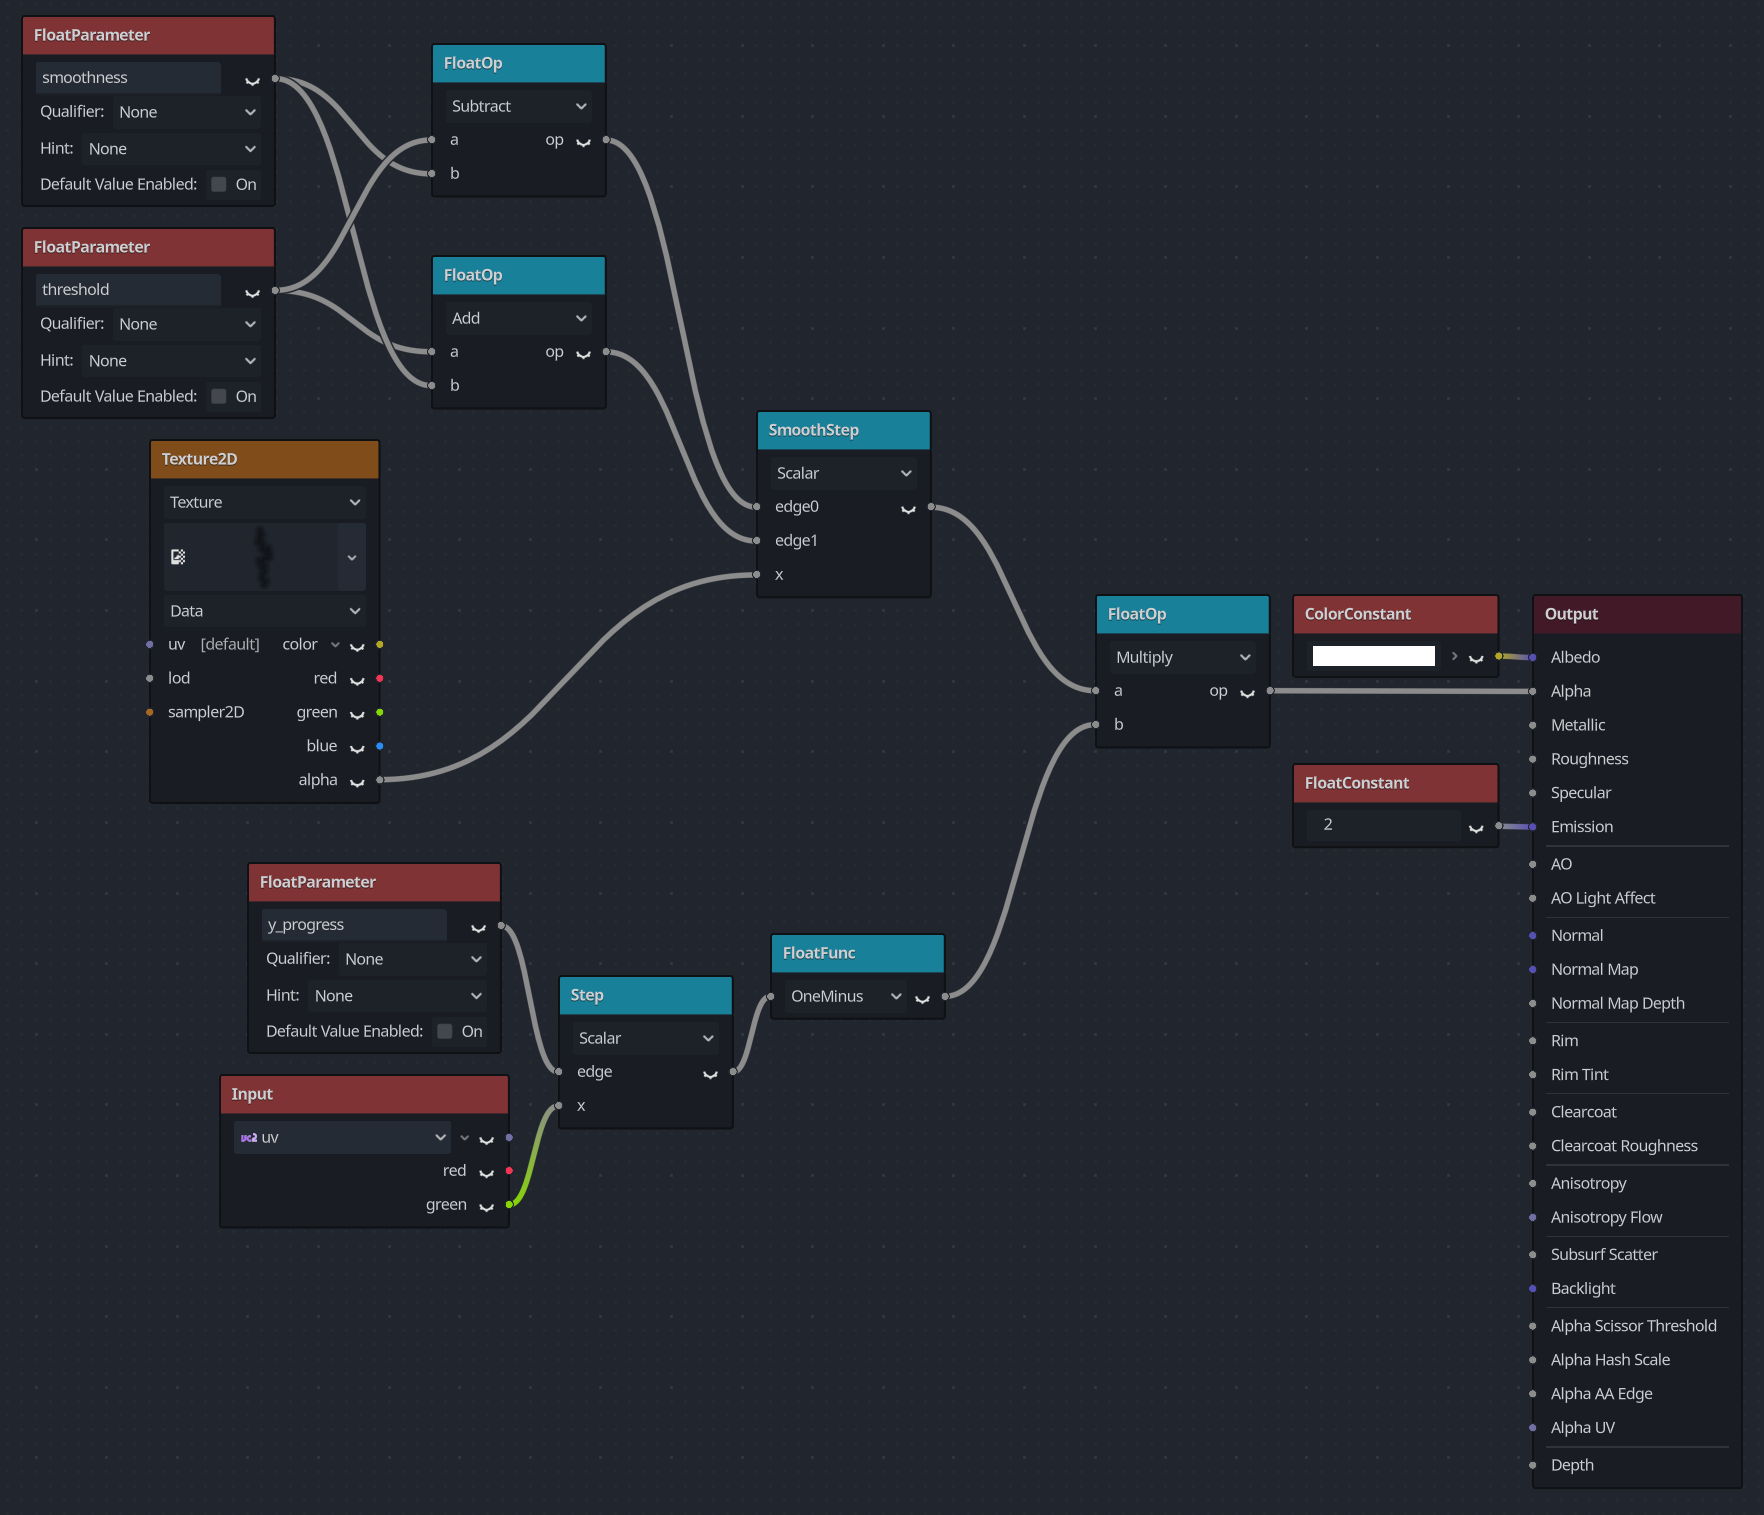This screenshot has height=1515, width=1764.
Task: Click the y_progress name field
Action: 354,925
